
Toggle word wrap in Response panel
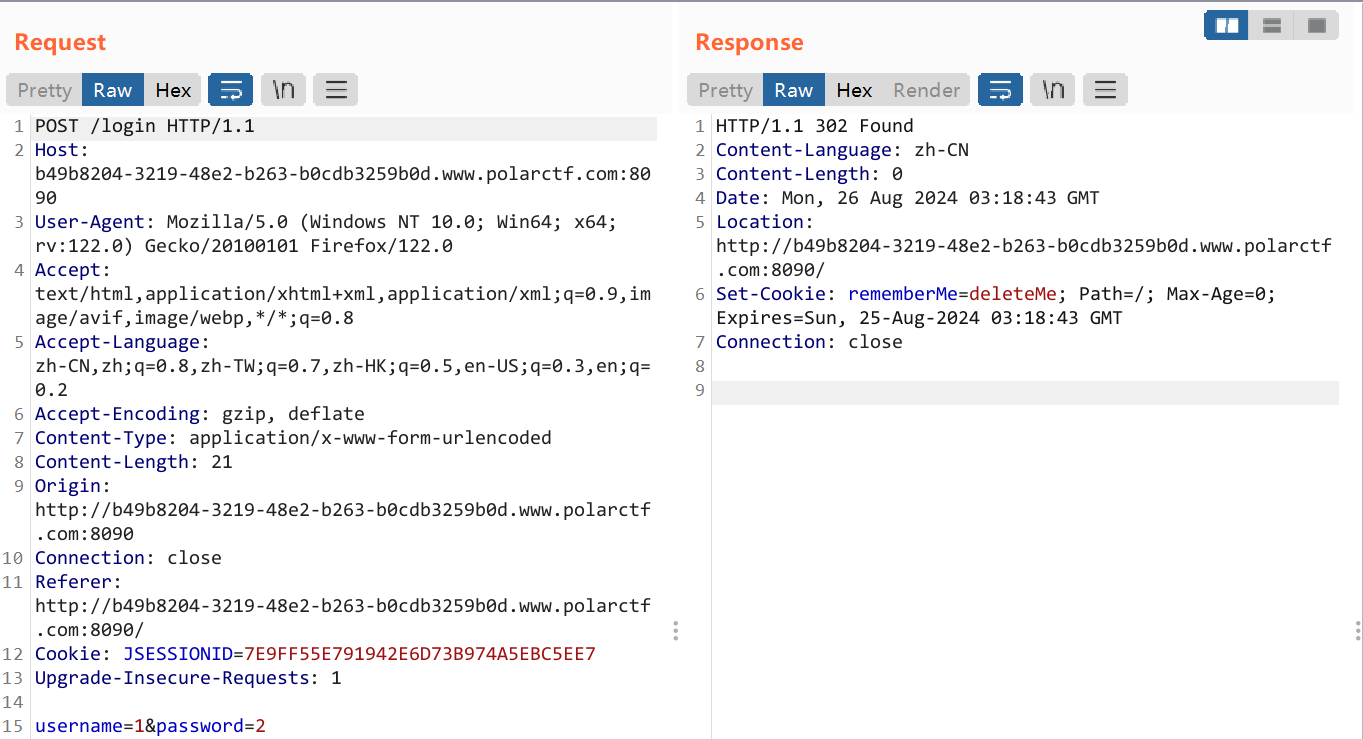coord(1000,90)
